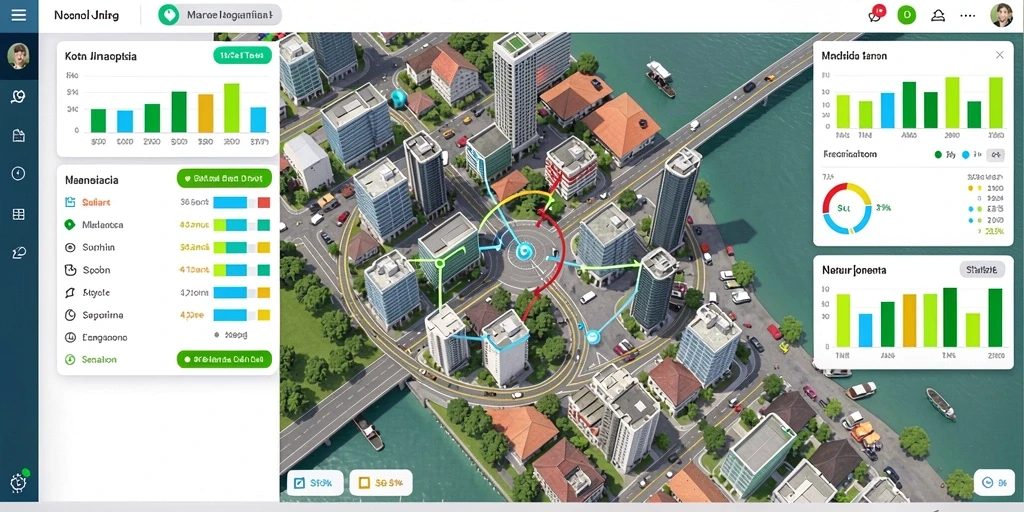This screenshot has width=1024, height=512.
Task: Click the green button beside the Senalon row
Action: (224, 359)
